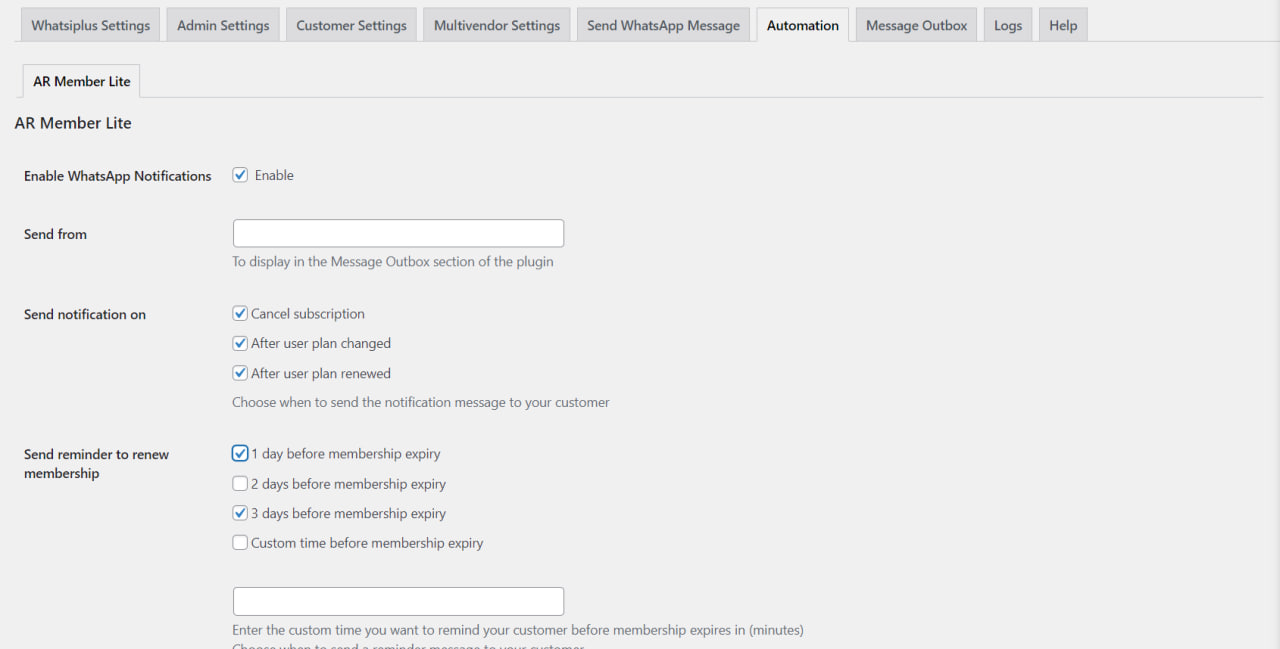This screenshot has width=1280, height=649.
Task: Open the Admin Settings tab
Action: pos(222,24)
